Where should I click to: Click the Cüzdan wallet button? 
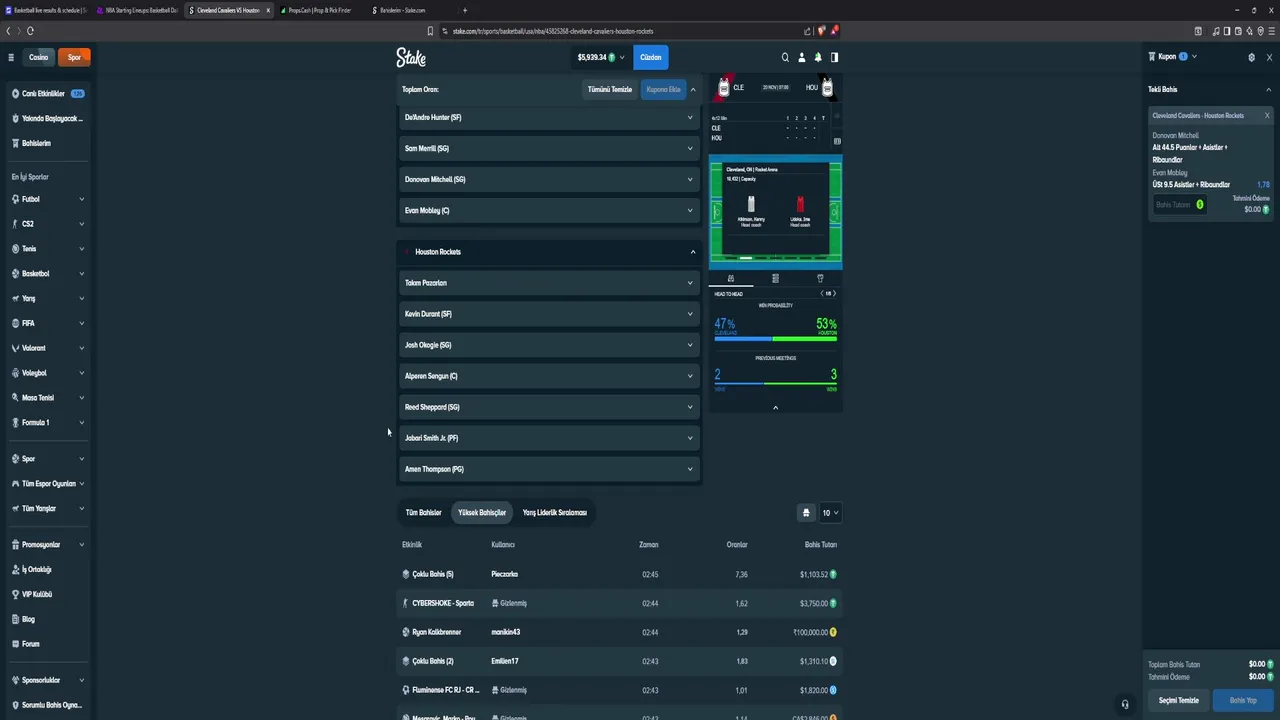click(x=651, y=57)
